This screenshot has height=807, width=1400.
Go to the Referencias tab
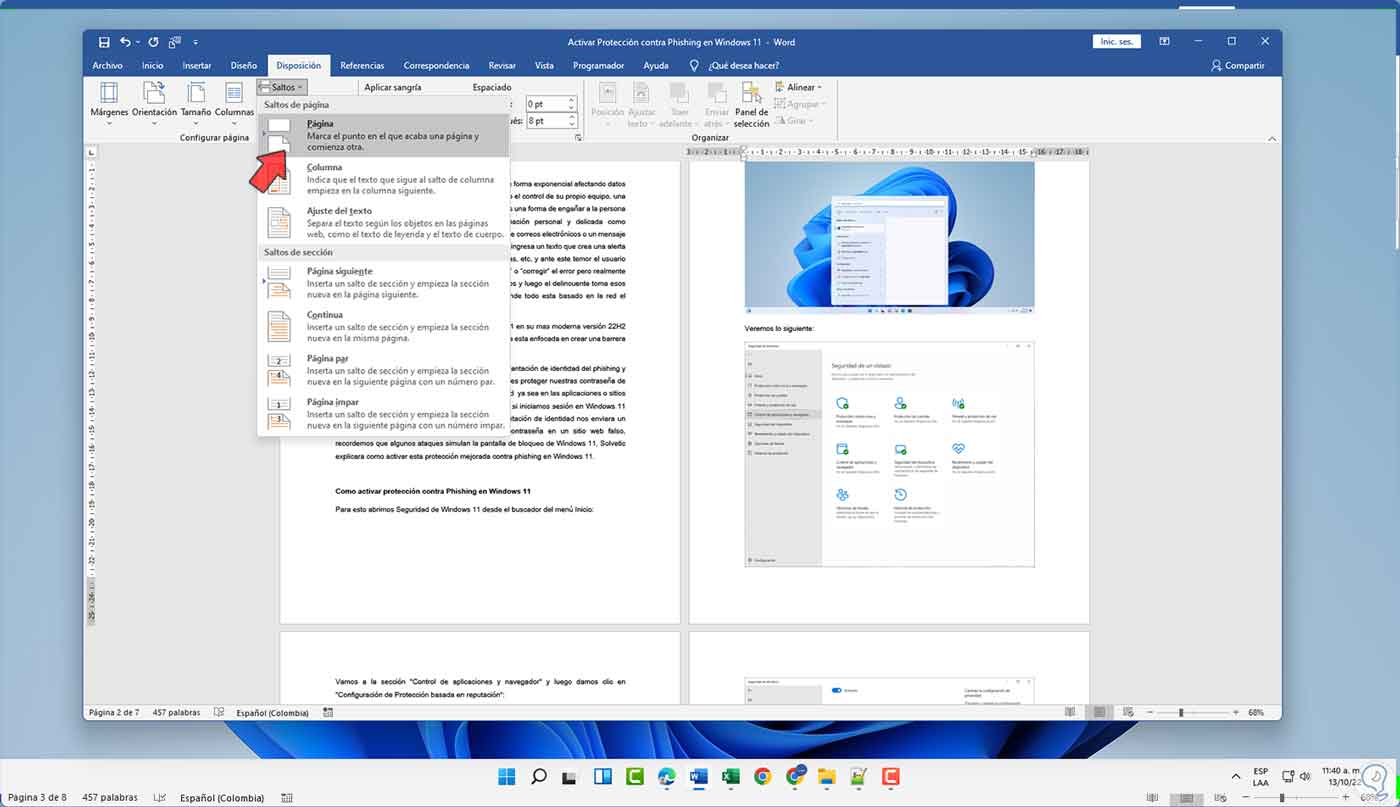tap(362, 66)
